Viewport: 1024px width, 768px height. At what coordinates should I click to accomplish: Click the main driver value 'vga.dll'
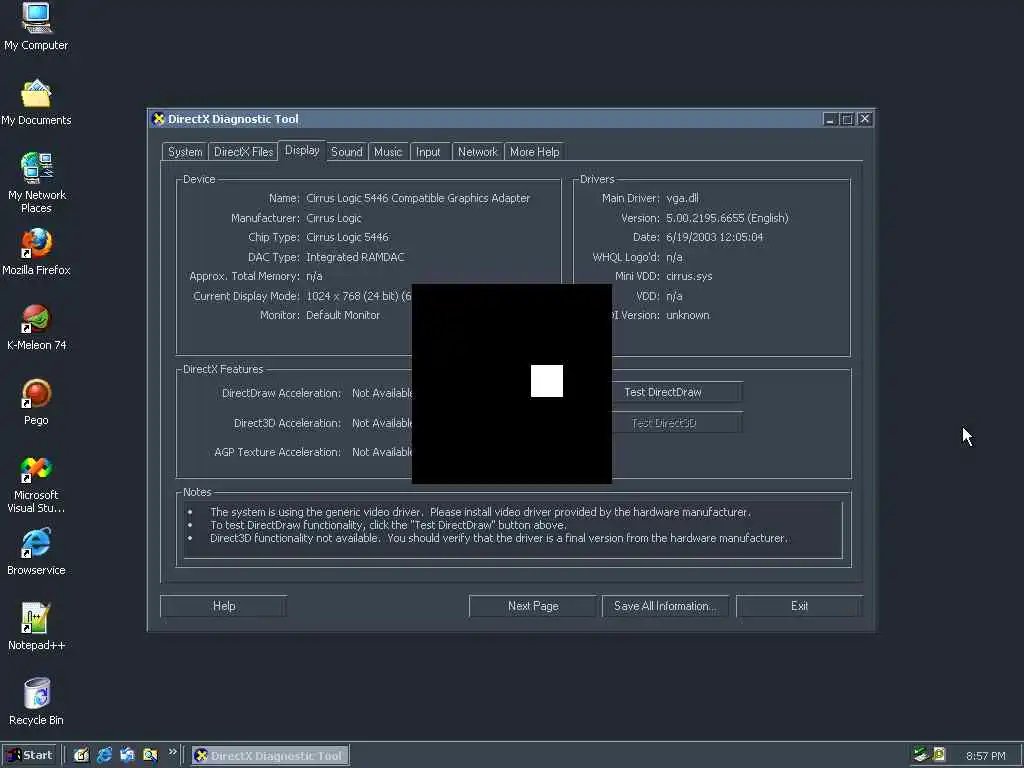(682, 198)
